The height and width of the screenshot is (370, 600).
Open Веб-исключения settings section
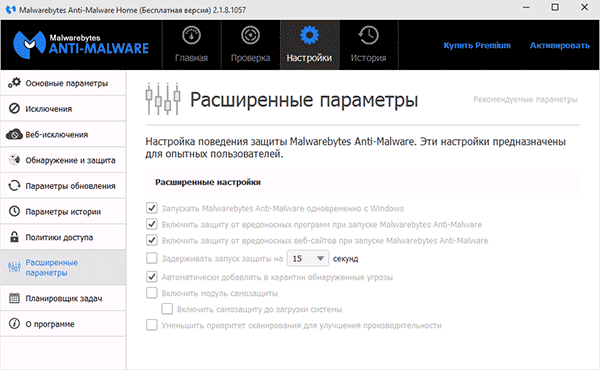pyautogui.click(x=63, y=134)
